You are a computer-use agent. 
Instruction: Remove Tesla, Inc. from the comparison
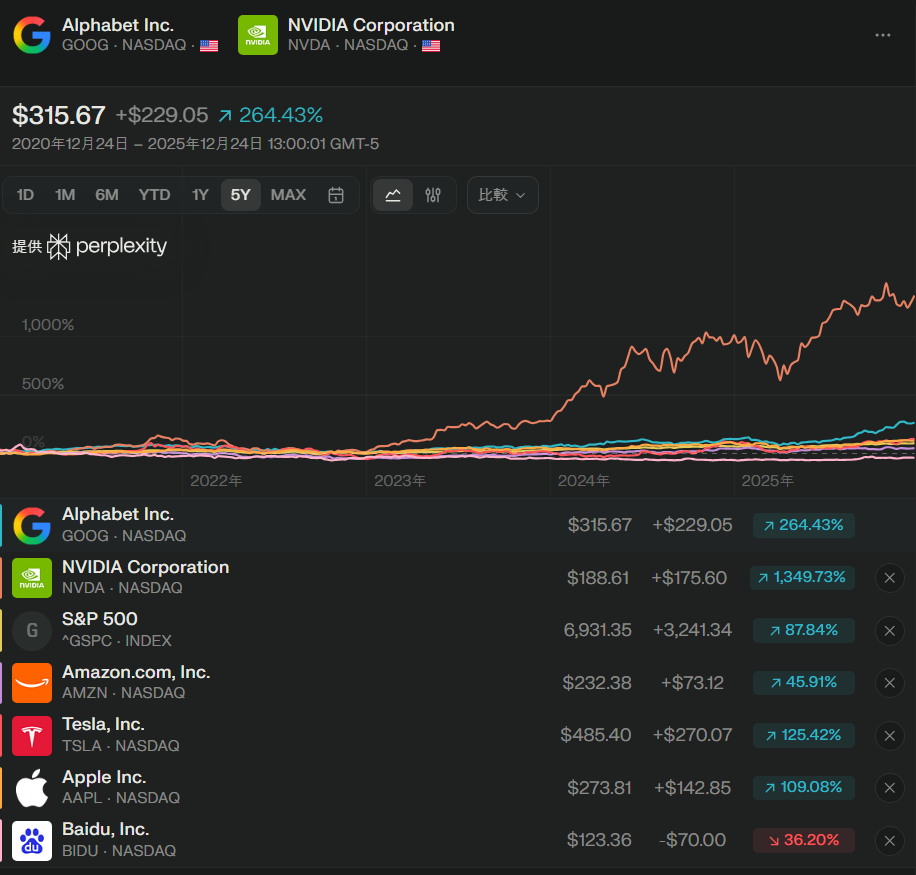pyautogui.click(x=889, y=736)
